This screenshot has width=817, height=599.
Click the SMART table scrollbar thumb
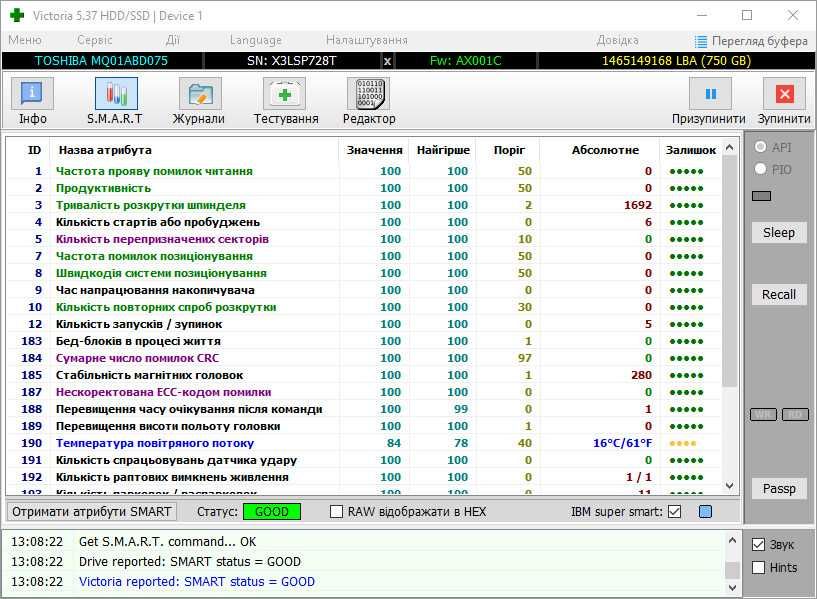pyautogui.click(x=730, y=271)
